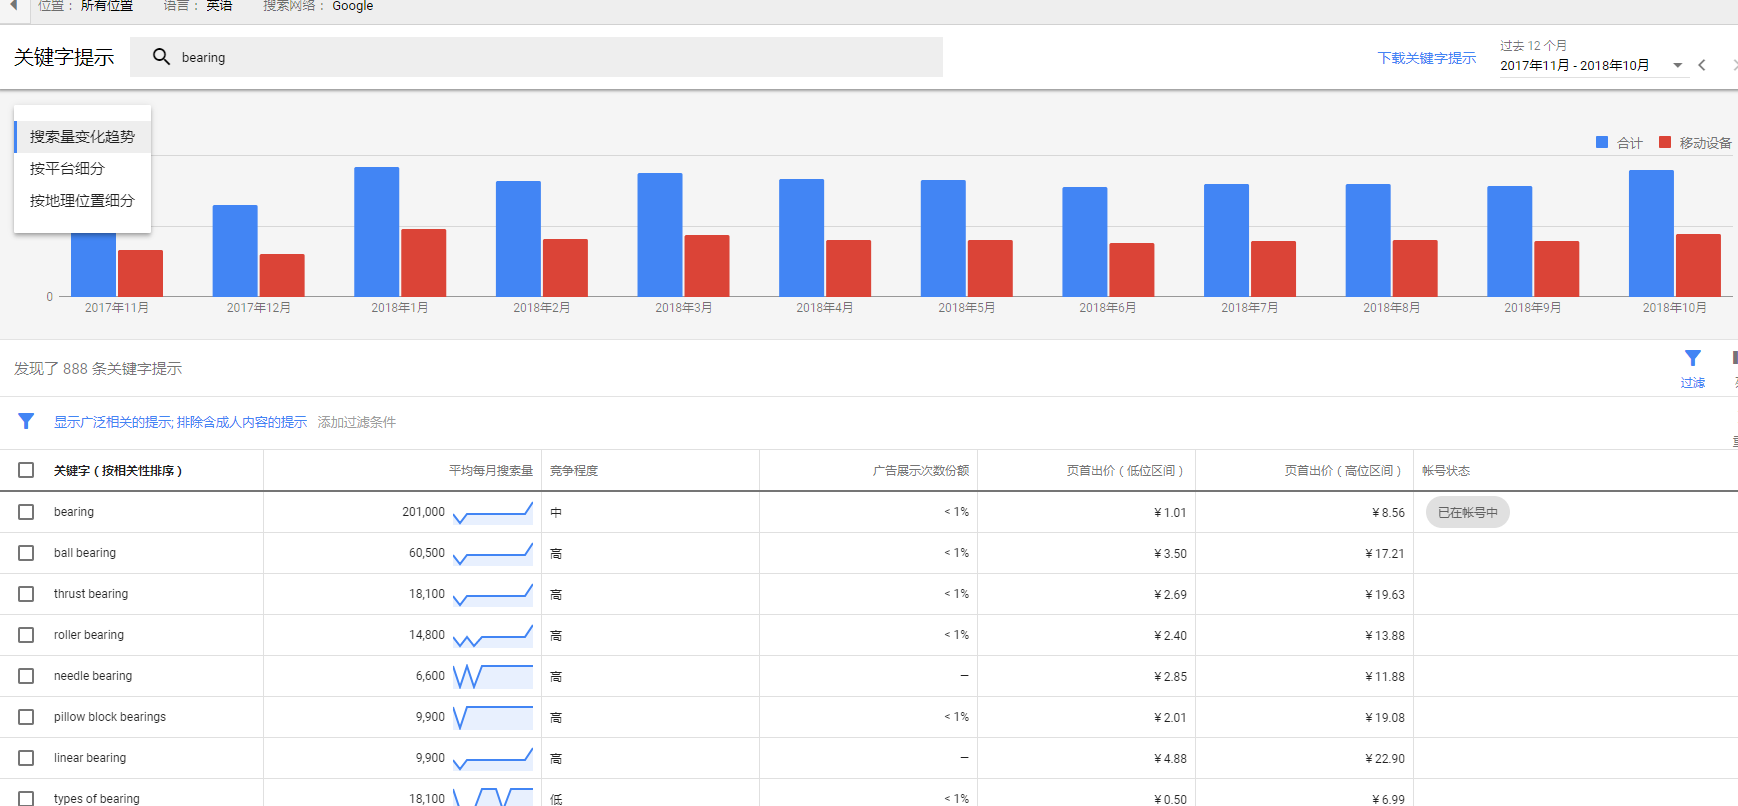
Task: Go to previous date range arrow
Action: (x=1702, y=65)
